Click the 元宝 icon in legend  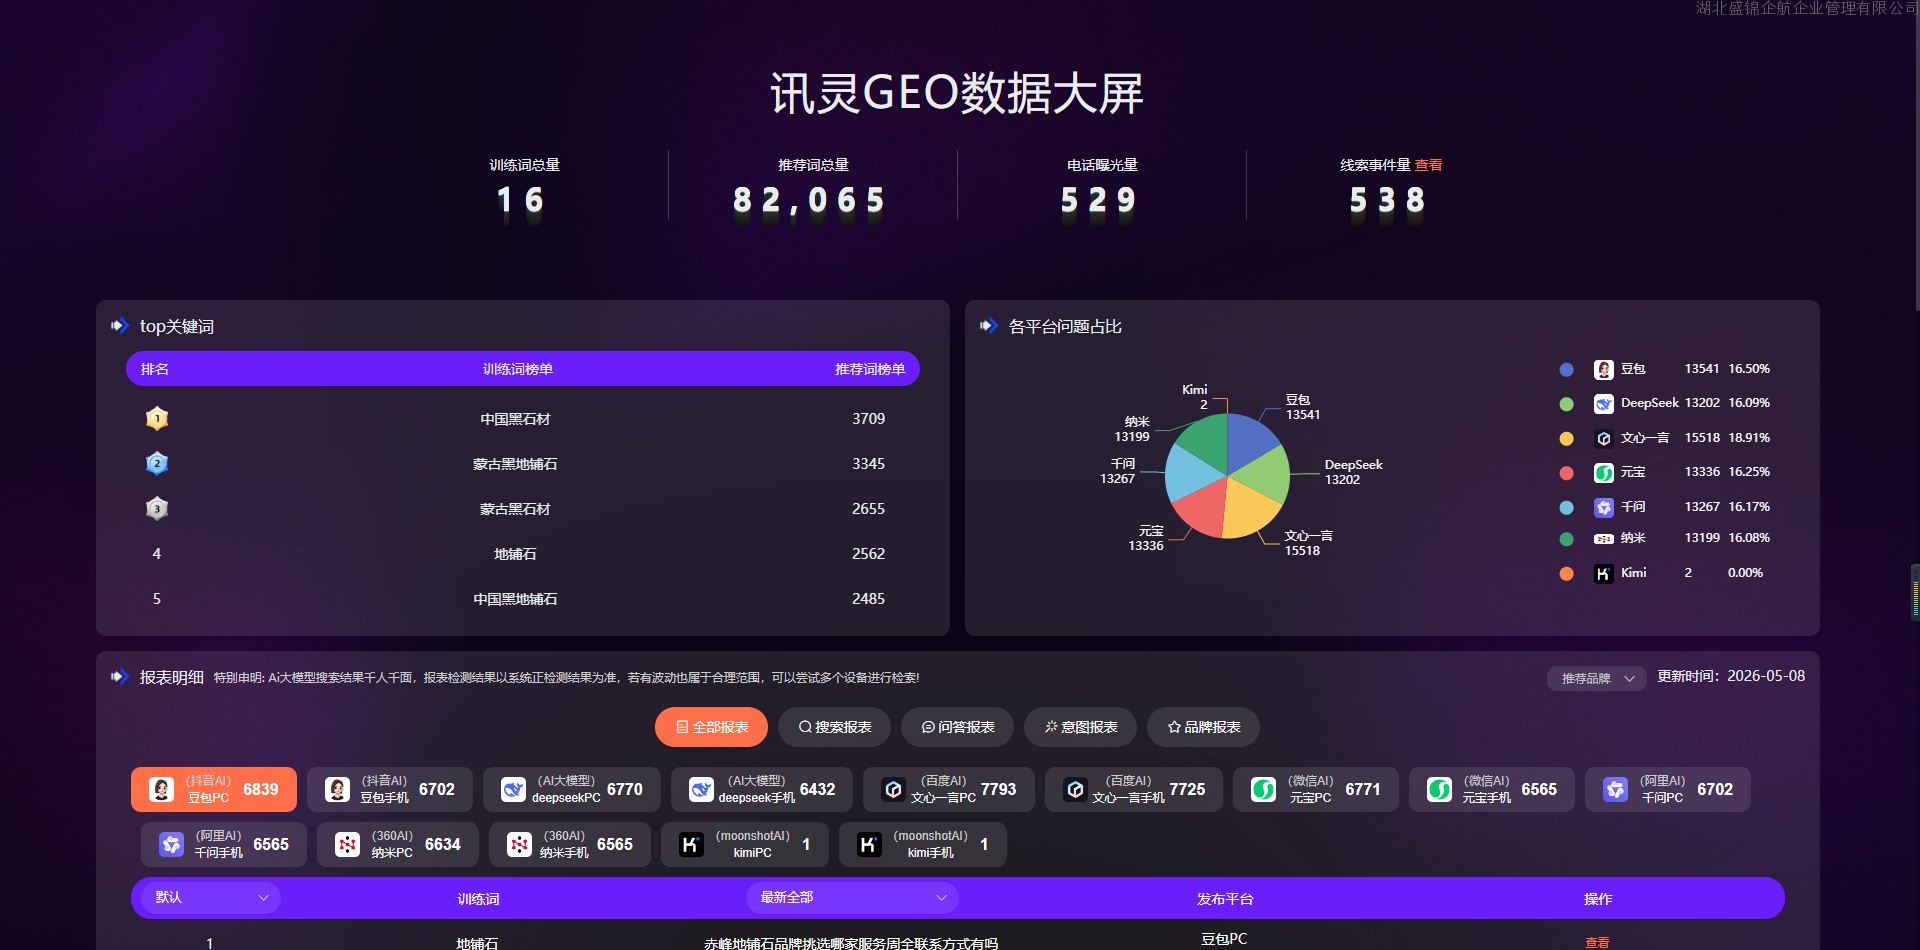coord(1604,472)
